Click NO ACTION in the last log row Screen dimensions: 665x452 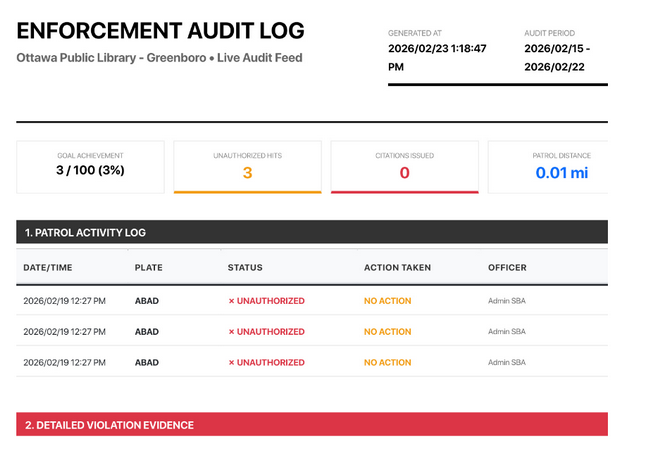[387, 362]
